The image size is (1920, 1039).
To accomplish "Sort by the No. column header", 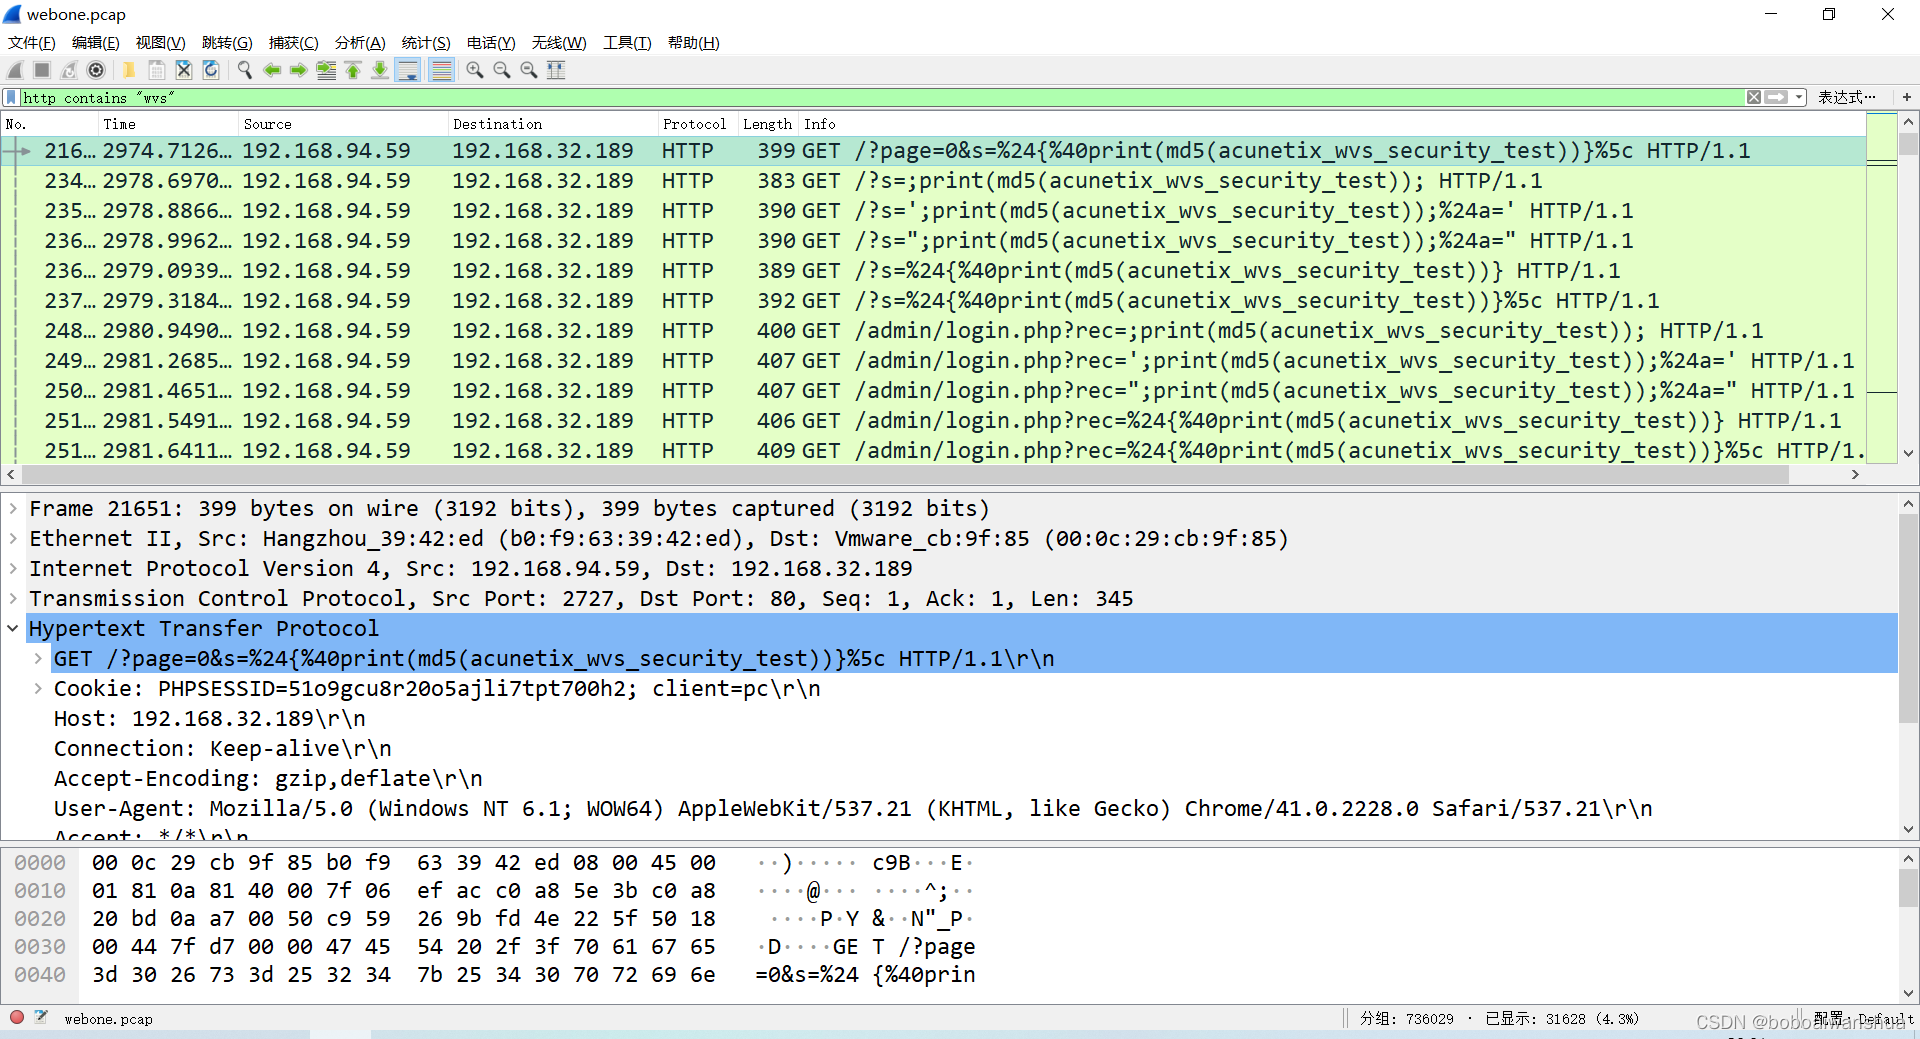I will (50, 124).
